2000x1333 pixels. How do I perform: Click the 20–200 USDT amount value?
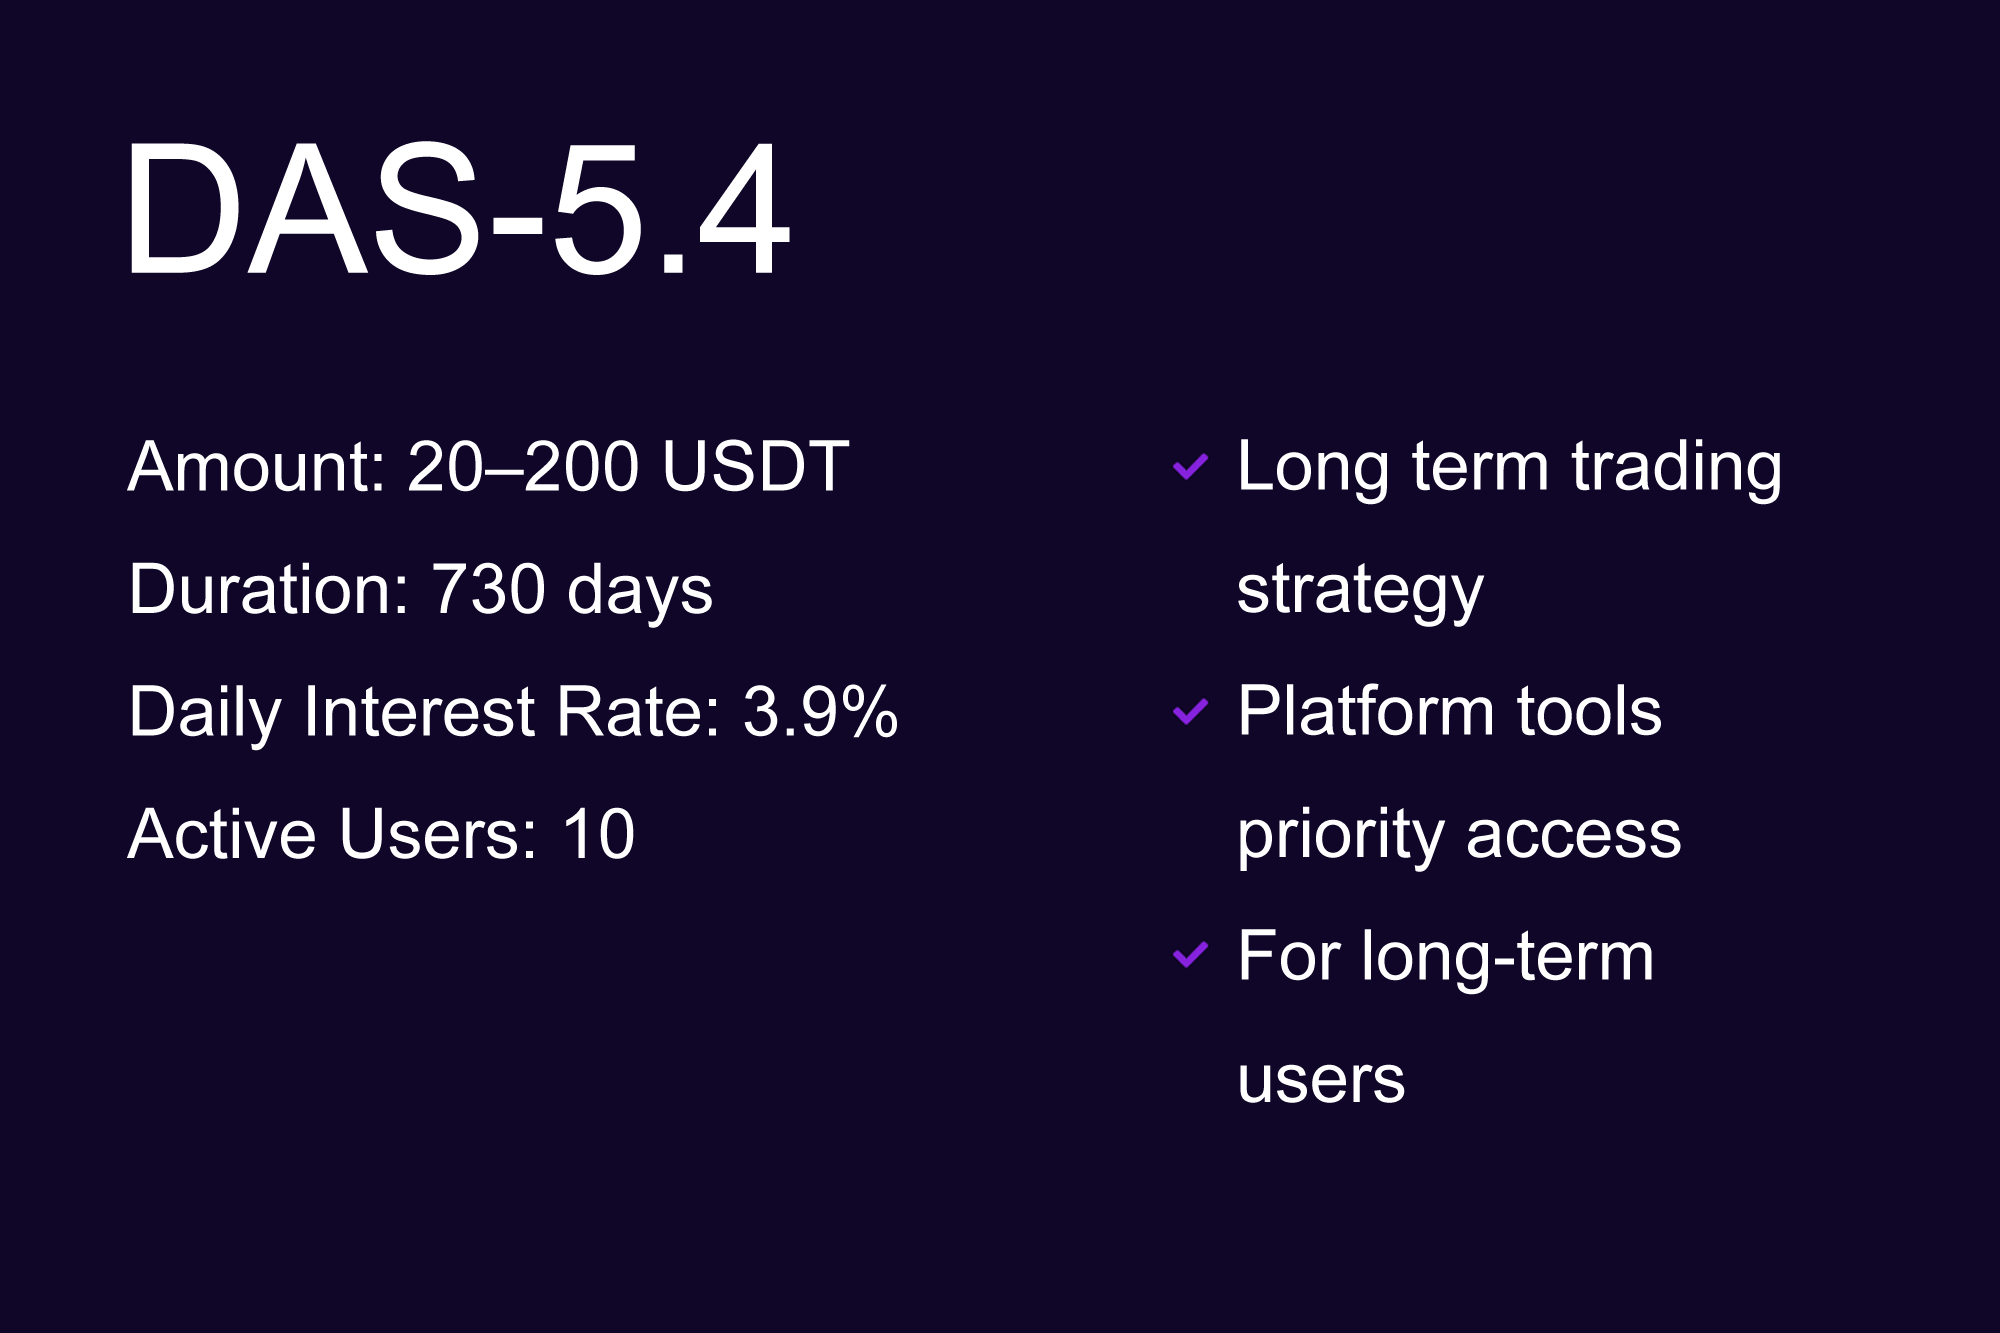click(628, 467)
